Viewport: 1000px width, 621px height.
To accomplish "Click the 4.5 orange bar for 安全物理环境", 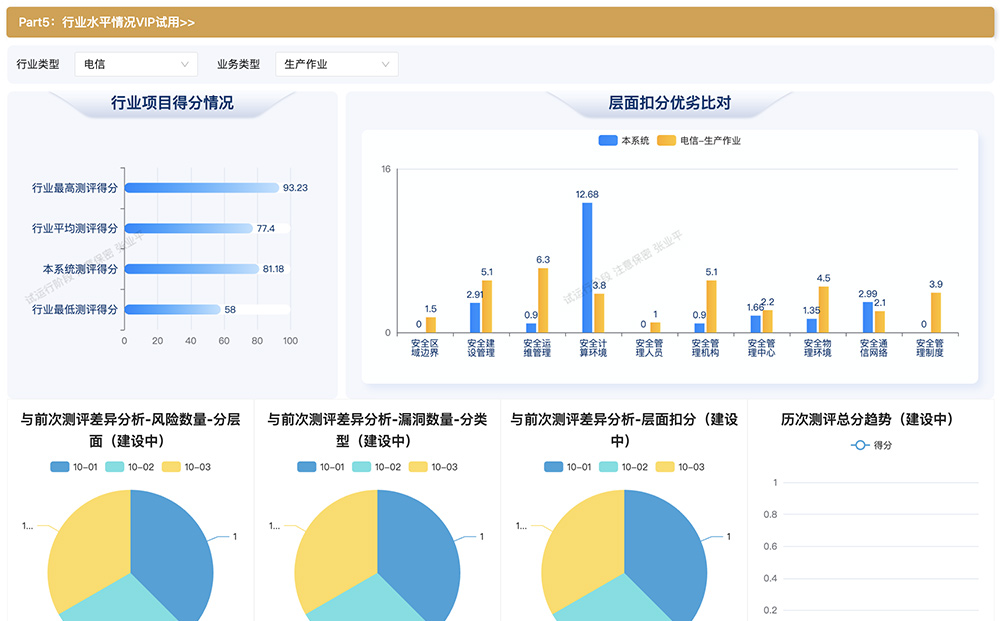I will (823, 310).
